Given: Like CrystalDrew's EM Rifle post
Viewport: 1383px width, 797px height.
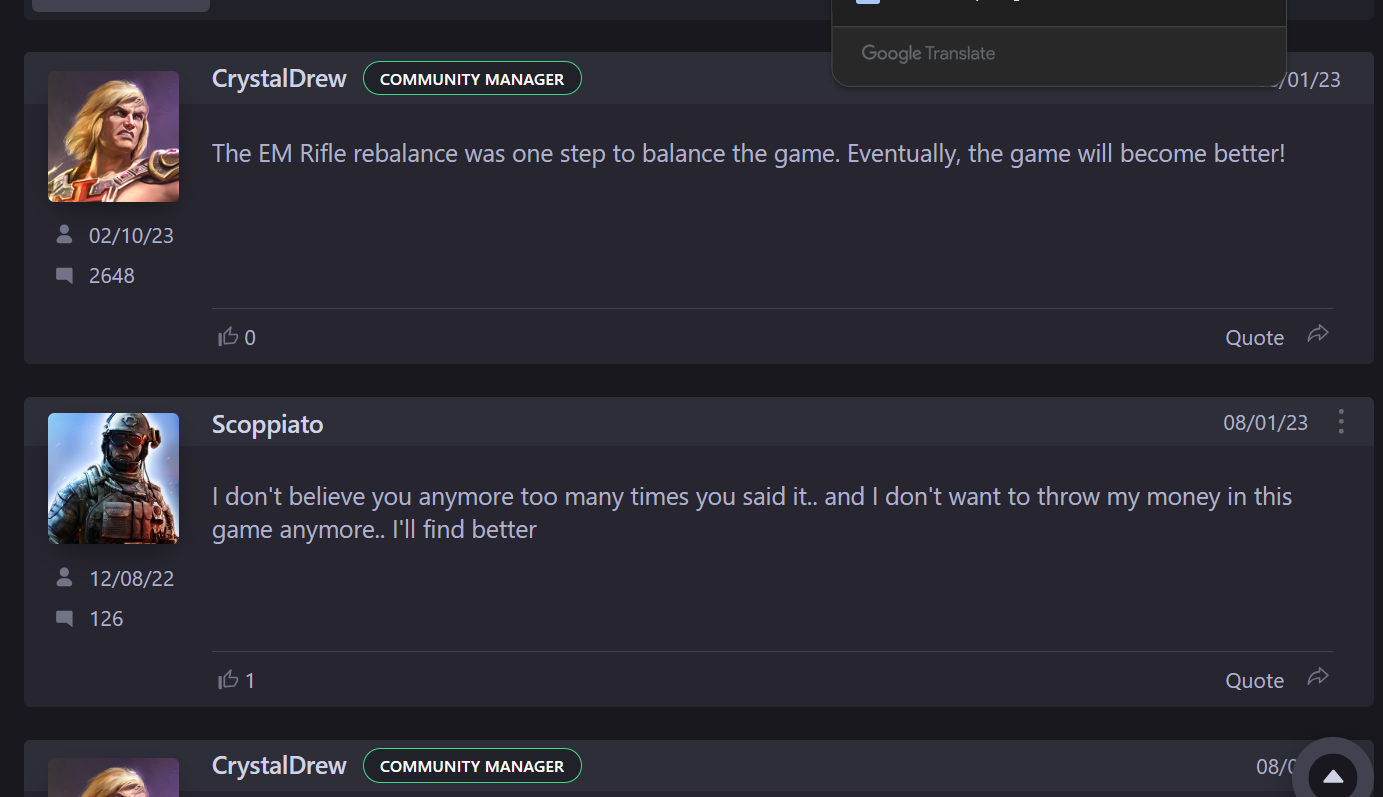Looking at the screenshot, I should click(x=229, y=337).
